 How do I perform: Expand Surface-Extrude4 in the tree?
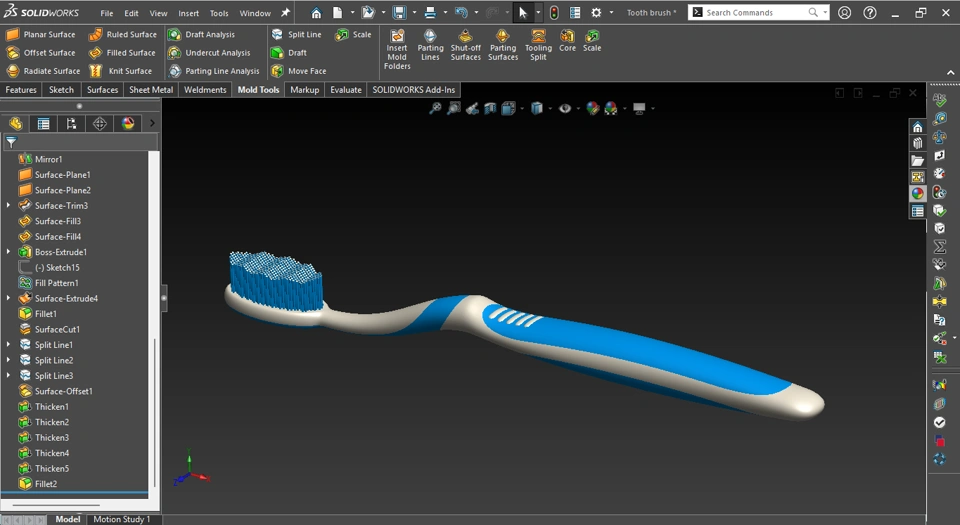coord(8,298)
